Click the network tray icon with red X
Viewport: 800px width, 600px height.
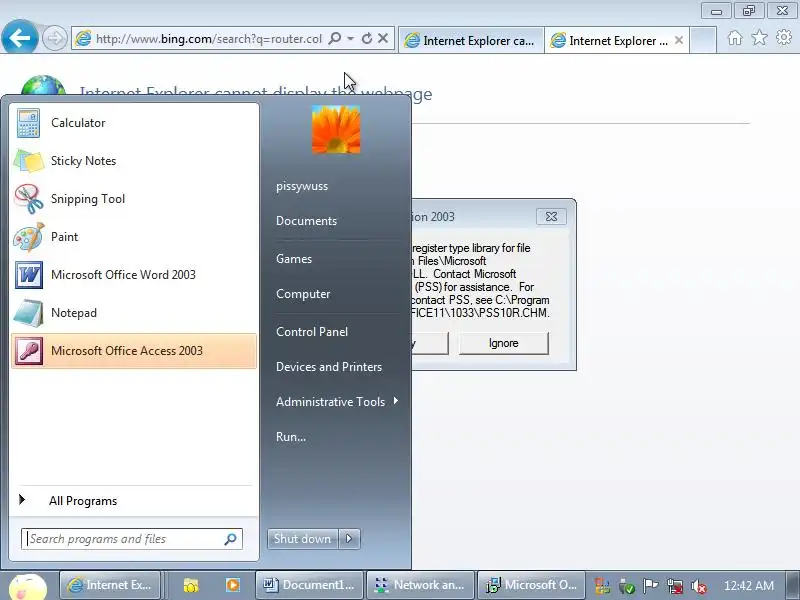[674, 586]
